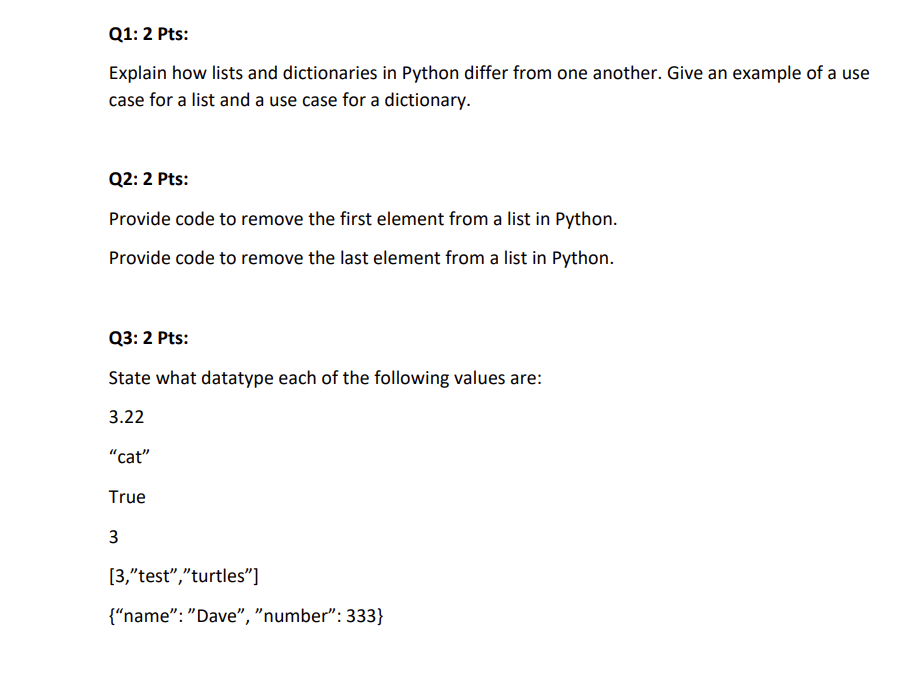Click the value 3.22
This screenshot has width=908, height=687.
click(x=126, y=417)
